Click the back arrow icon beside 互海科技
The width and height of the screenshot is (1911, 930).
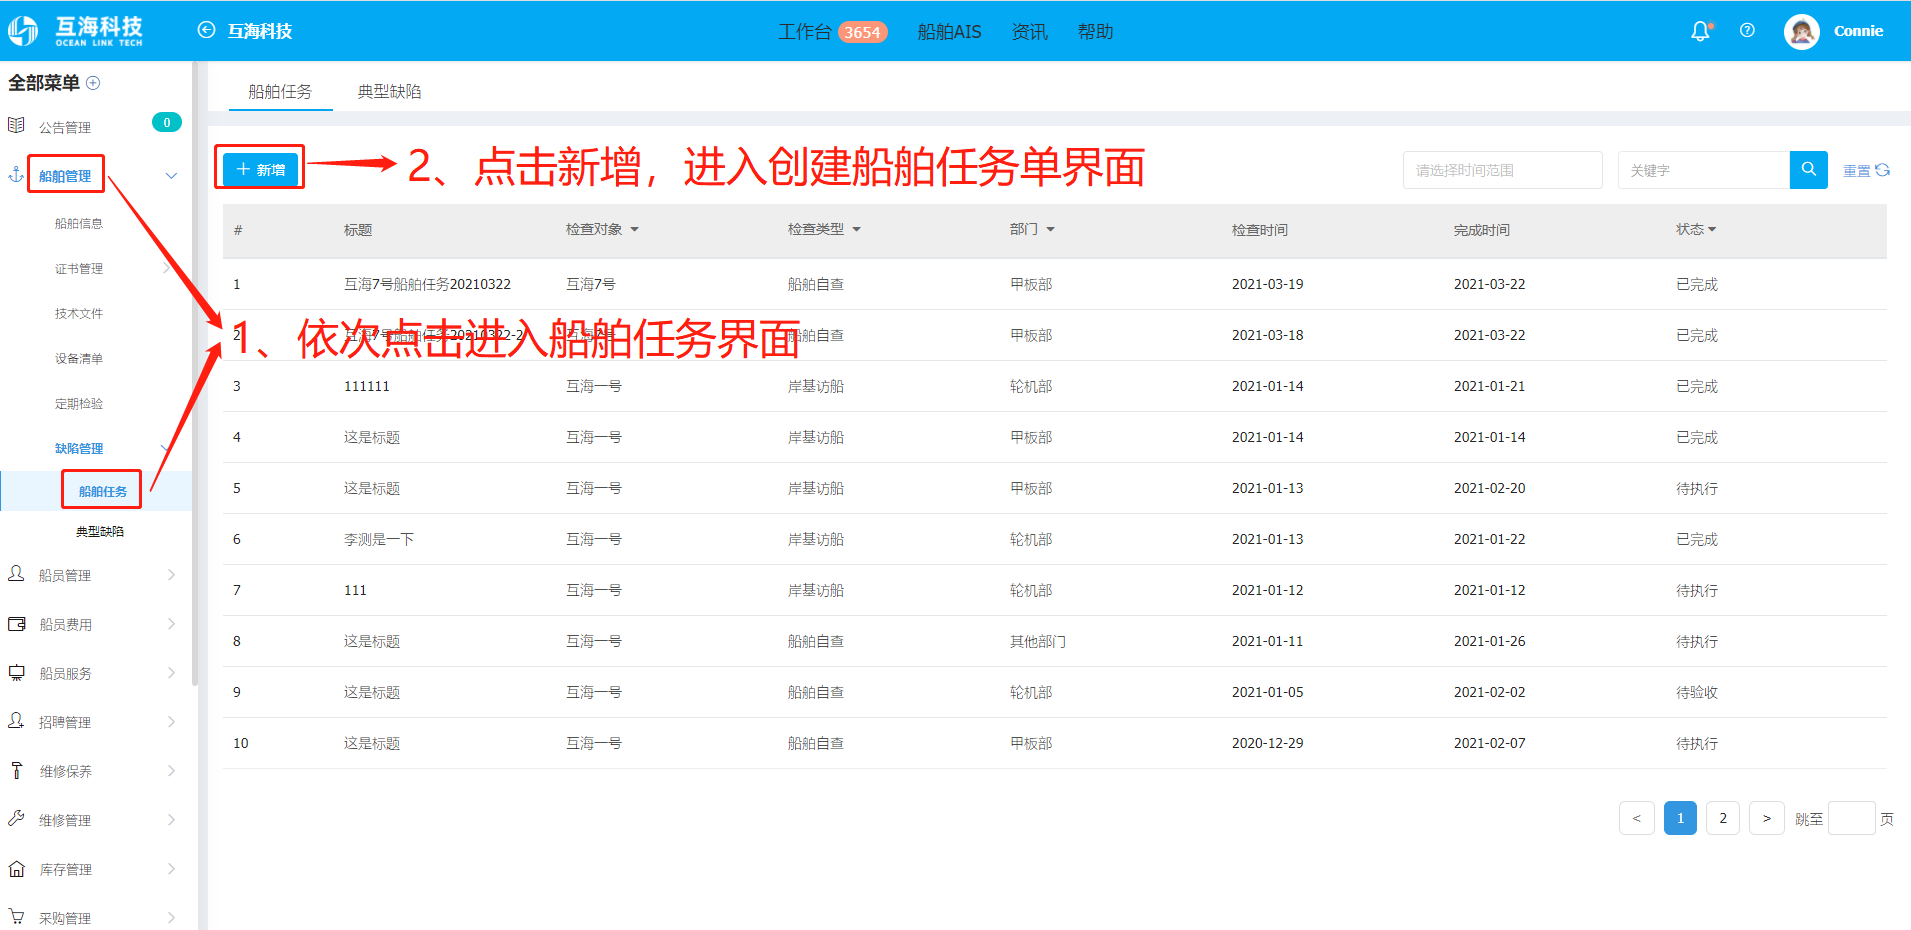pos(206,30)
